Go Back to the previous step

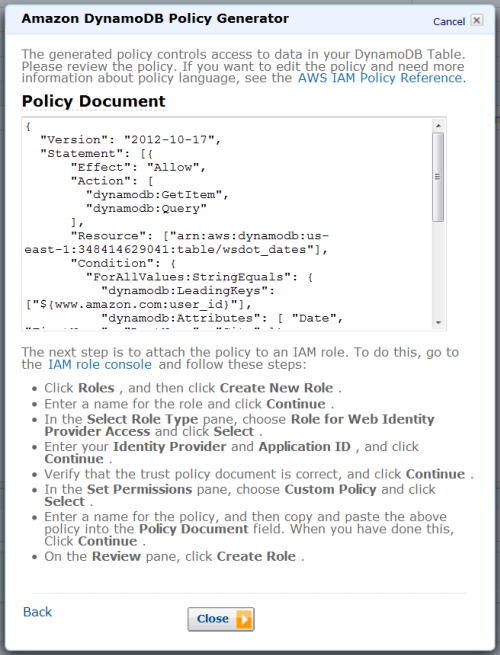pyautogui.click(x=37, y=612)
